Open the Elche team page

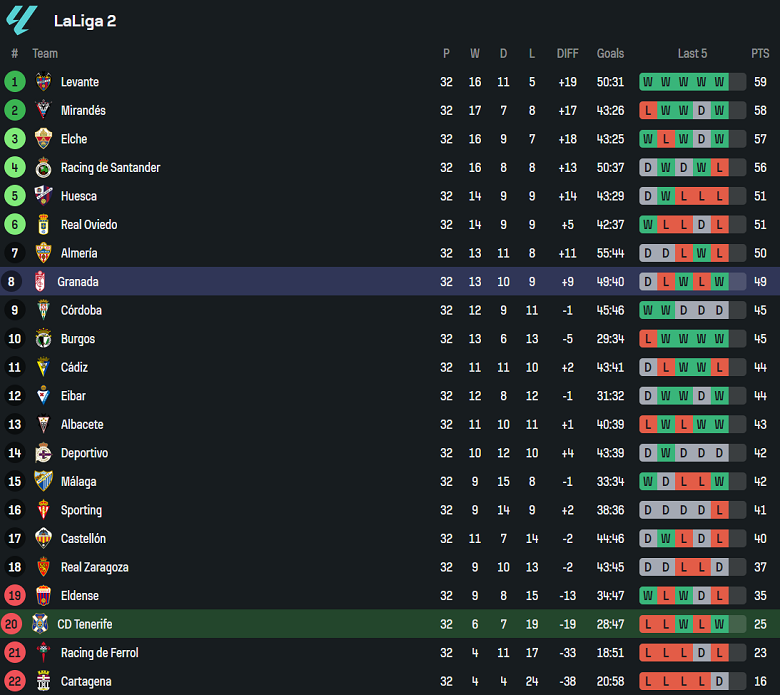[74, 139]
